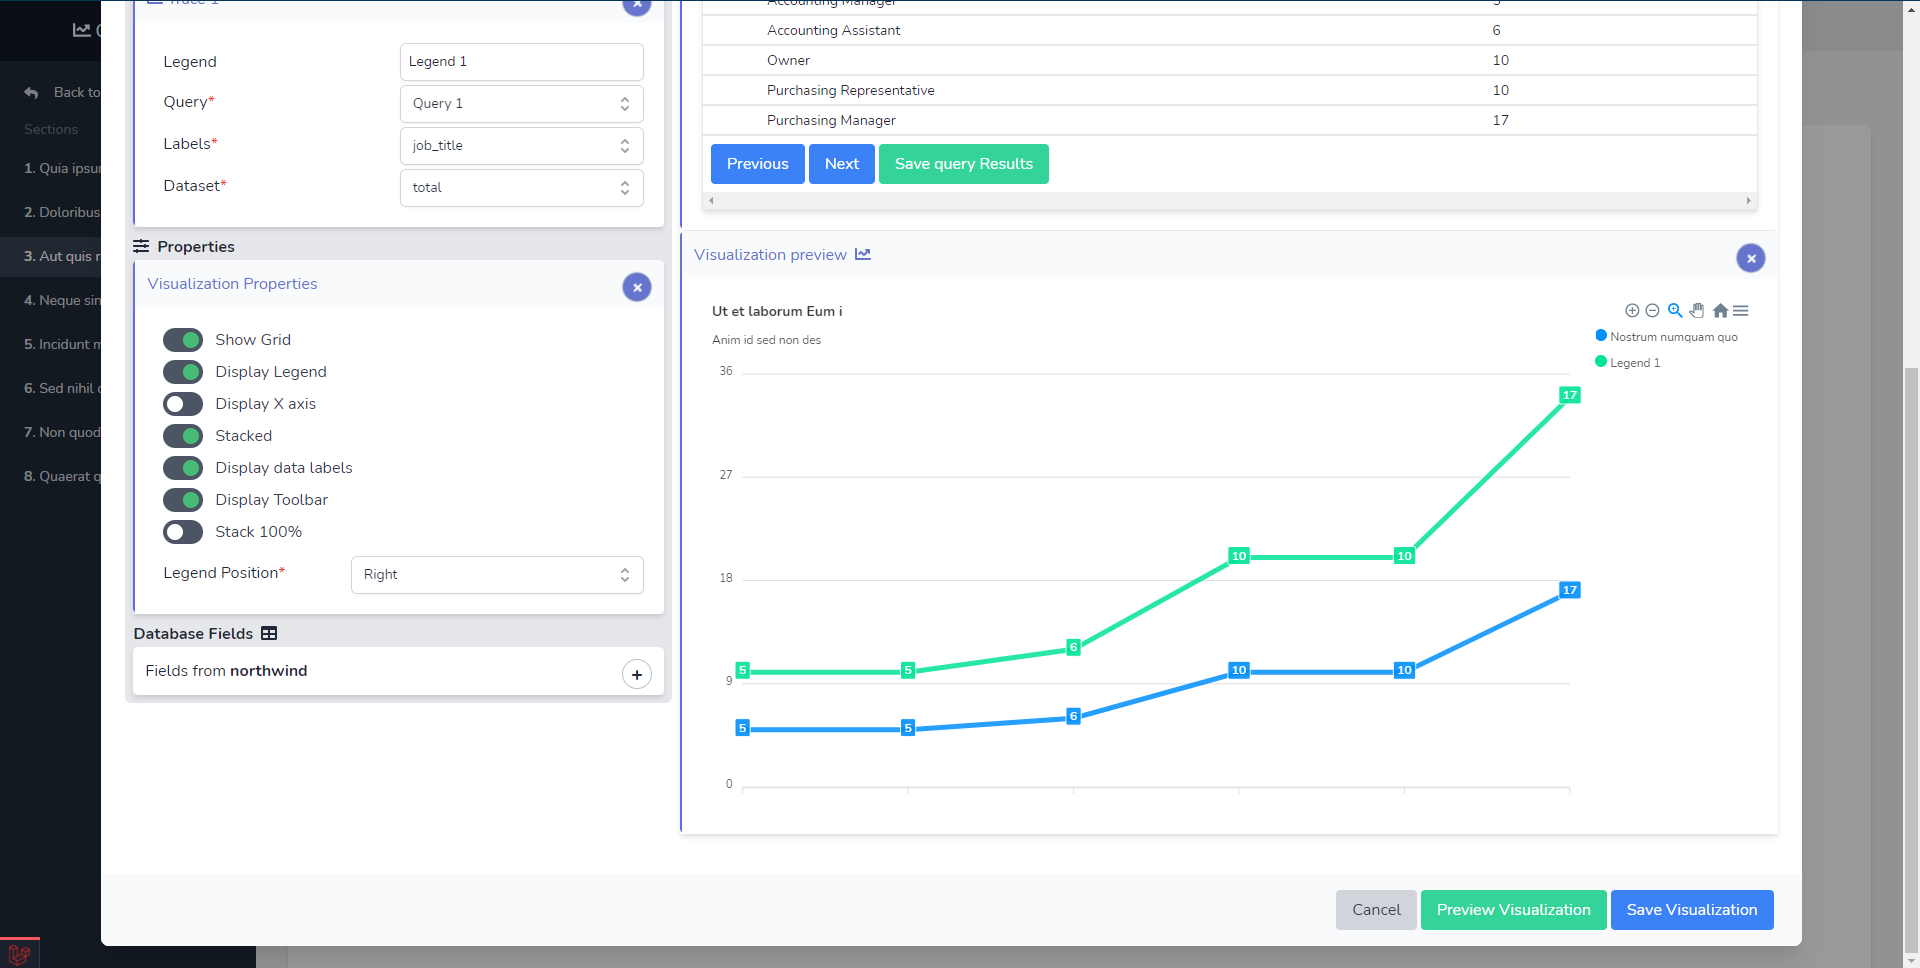Click the chart zoom out icon
The image size is (1920, 968).
1652,311
